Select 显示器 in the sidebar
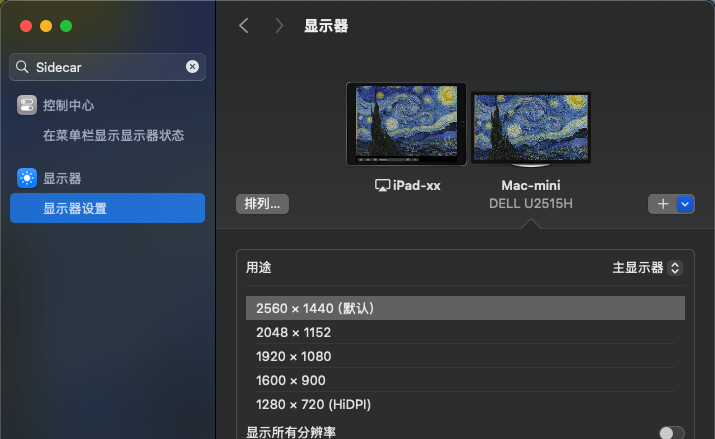 click(62, 178)
